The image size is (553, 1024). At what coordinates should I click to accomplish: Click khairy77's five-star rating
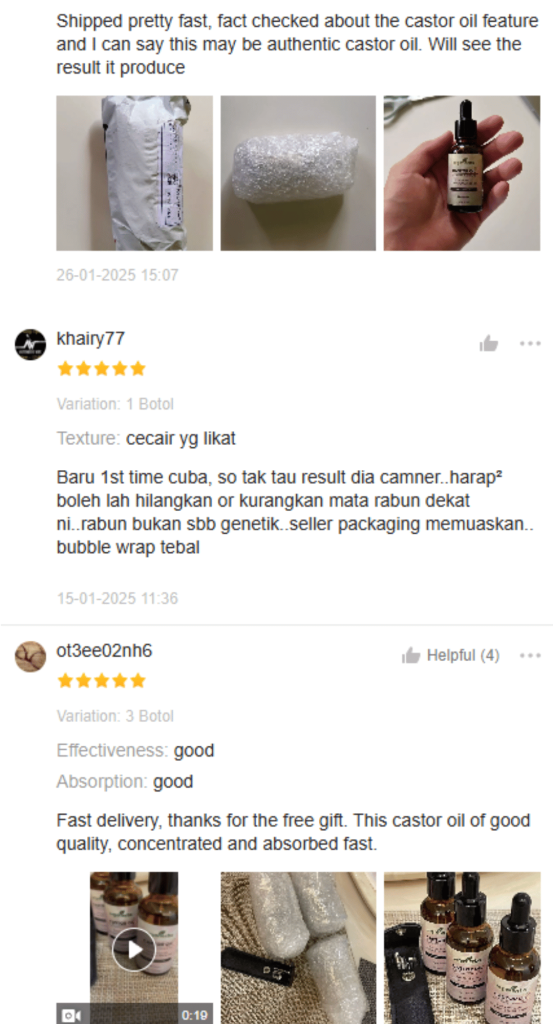(x=101, y=369)
